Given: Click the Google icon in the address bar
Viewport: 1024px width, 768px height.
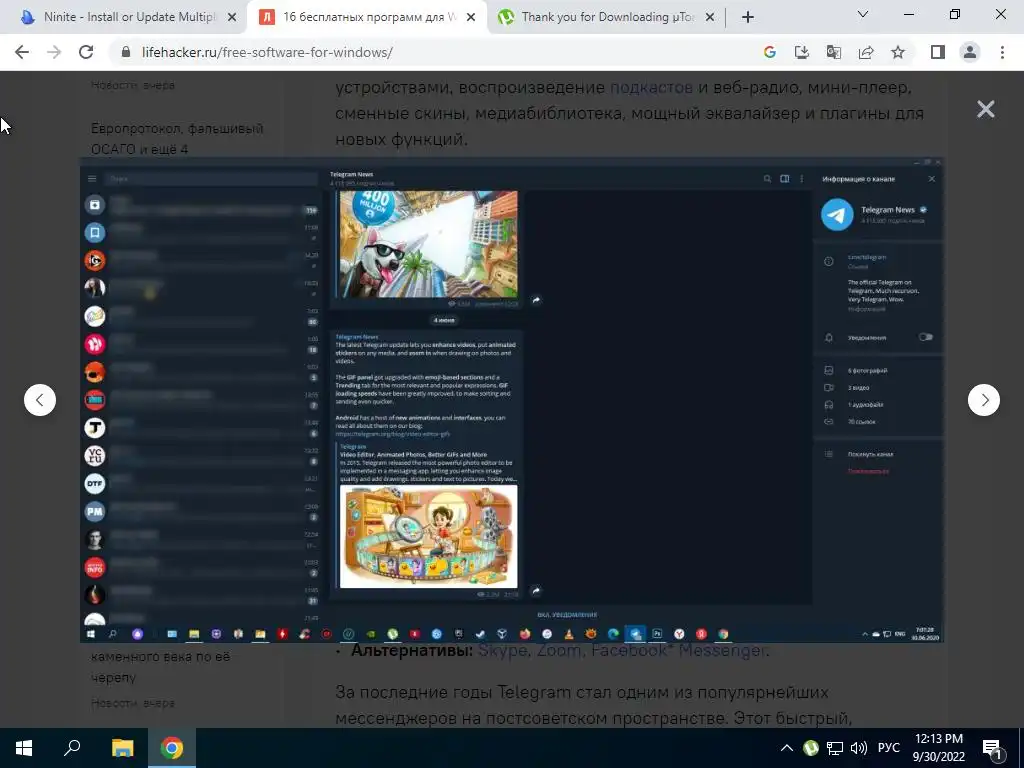Looking at the screenshot, I should 769,52.
